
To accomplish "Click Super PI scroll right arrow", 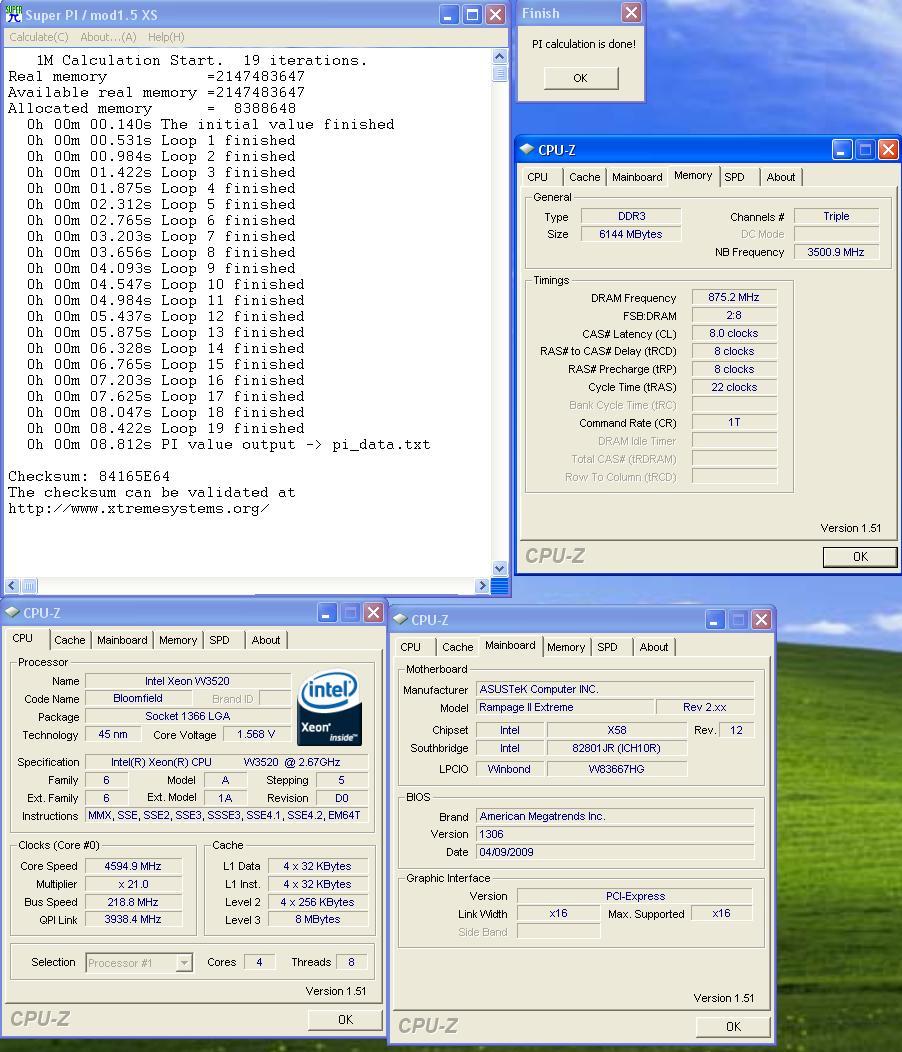I will click(x=482, y=585).
